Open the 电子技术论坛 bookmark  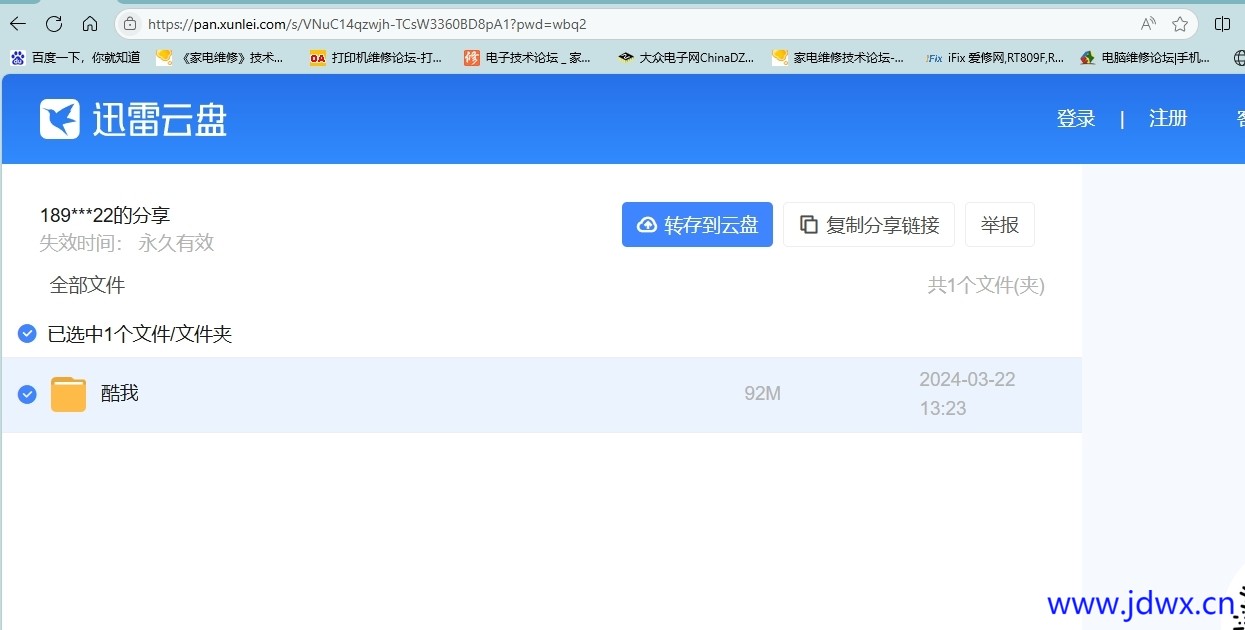click(x=528, y=58)
